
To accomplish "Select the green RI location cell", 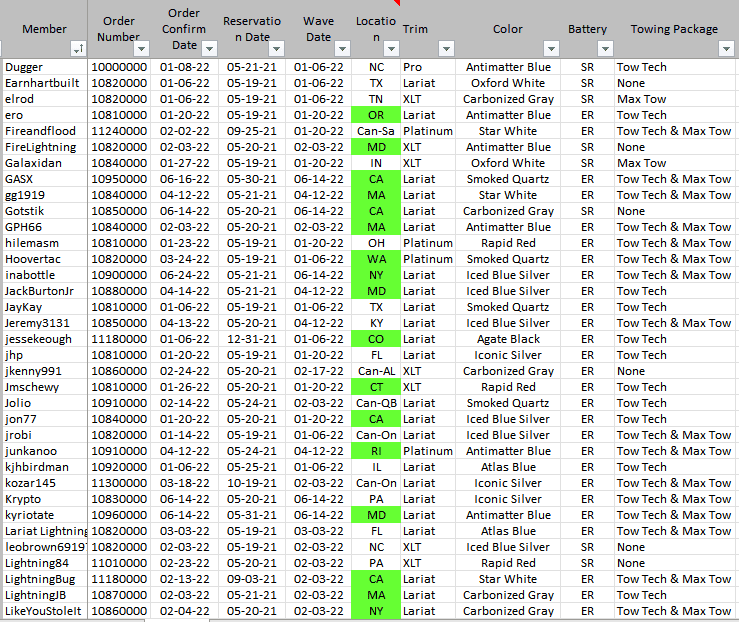I will (x=376, y=451).
